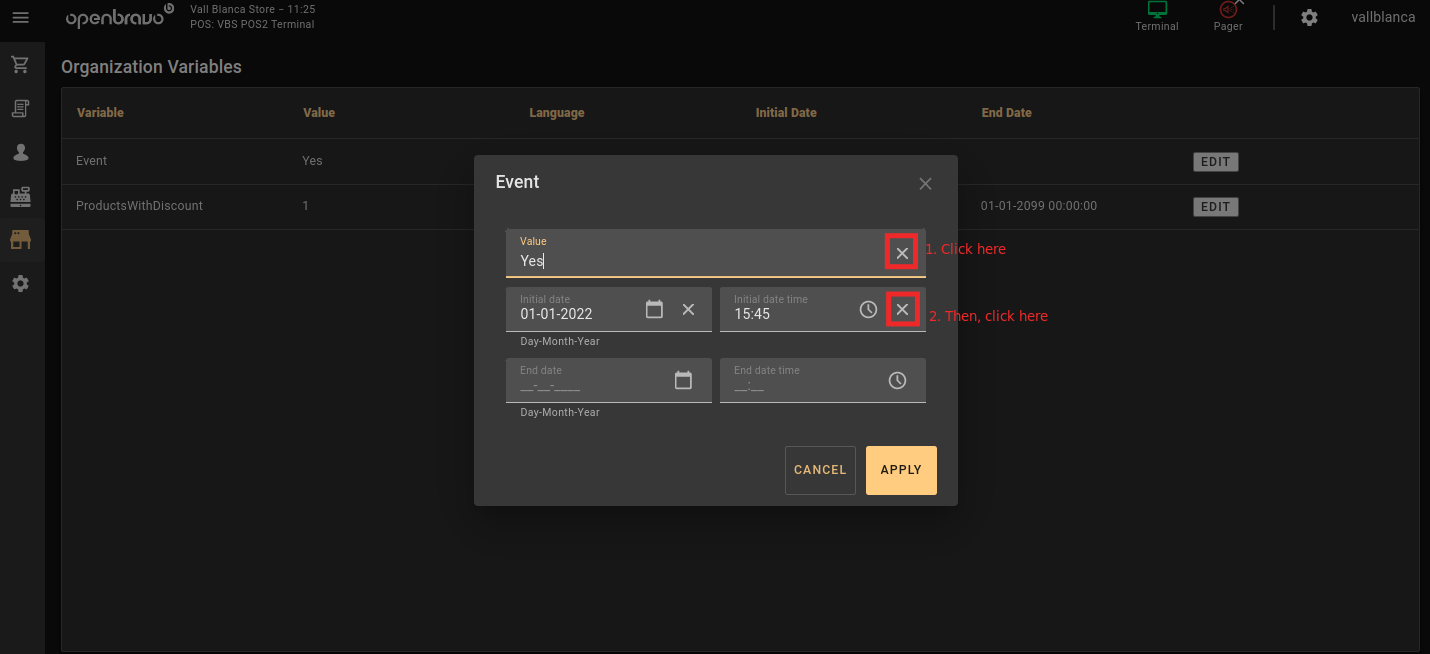This screenshot has height=654, width=1430.
Task: Select the store sidebar icon
Action: 20,240
